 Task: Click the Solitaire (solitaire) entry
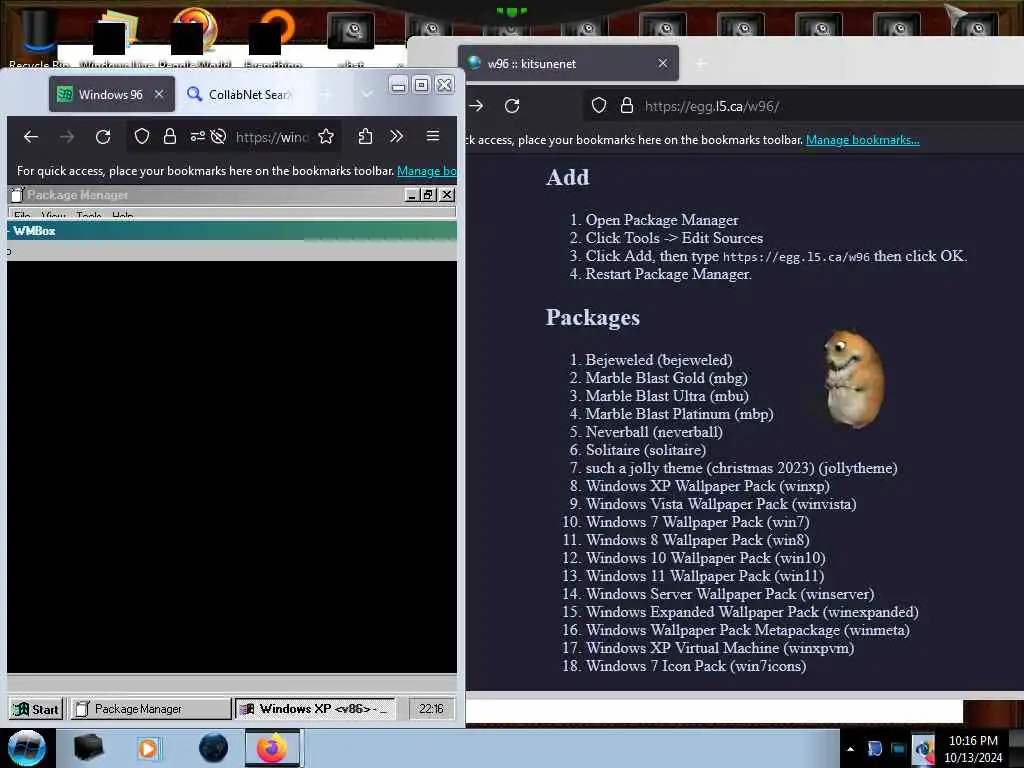click(645, 450)
